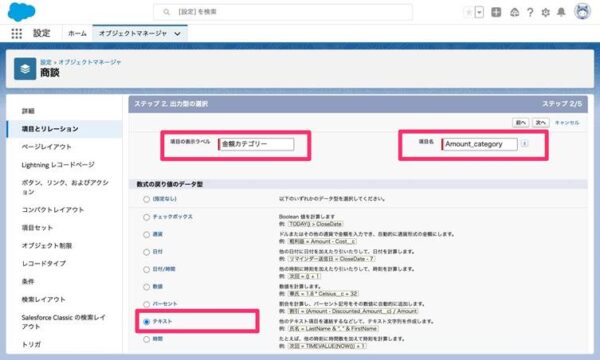Open the App Launcher grid icon

16,34
